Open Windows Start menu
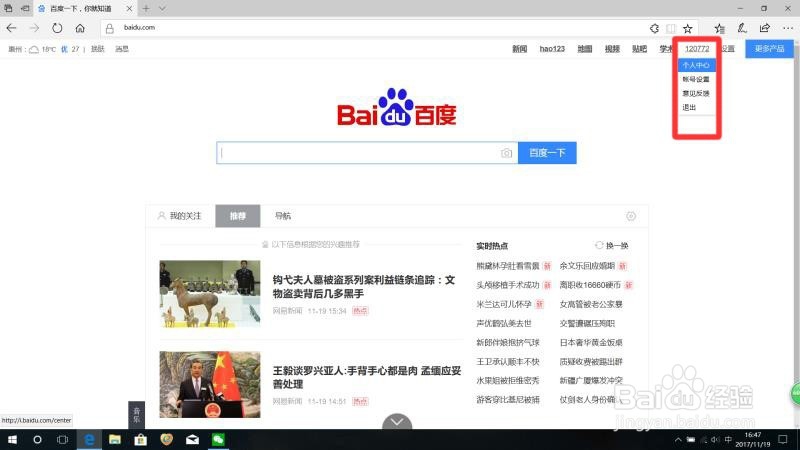The image size is (800, 450). click(x=12, y=440)
